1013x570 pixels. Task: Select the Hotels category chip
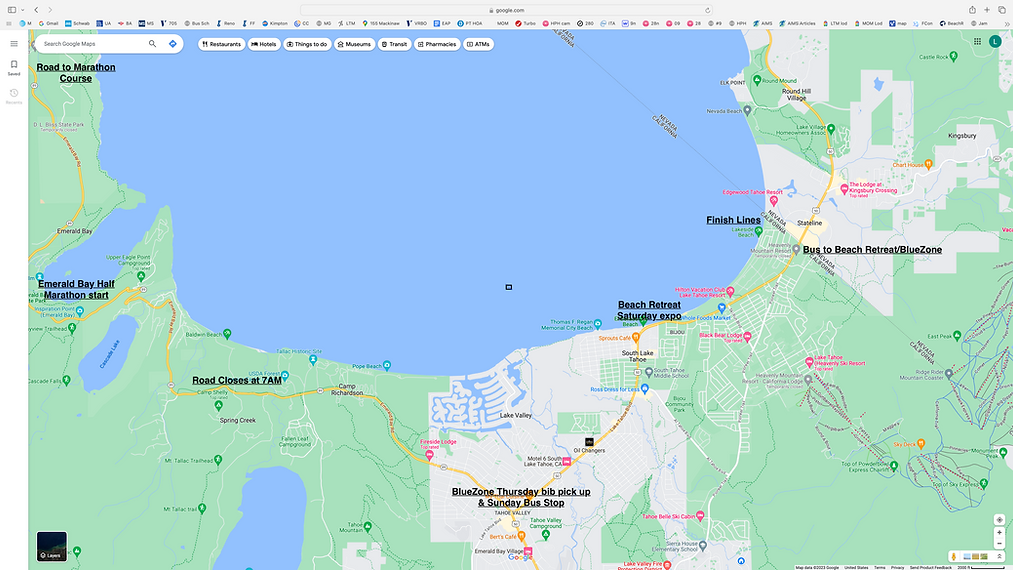[x=264, y=44]
